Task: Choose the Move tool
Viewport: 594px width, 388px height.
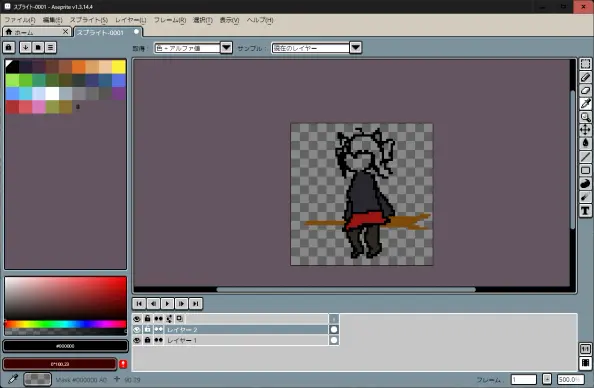Action: coord(585,130)
